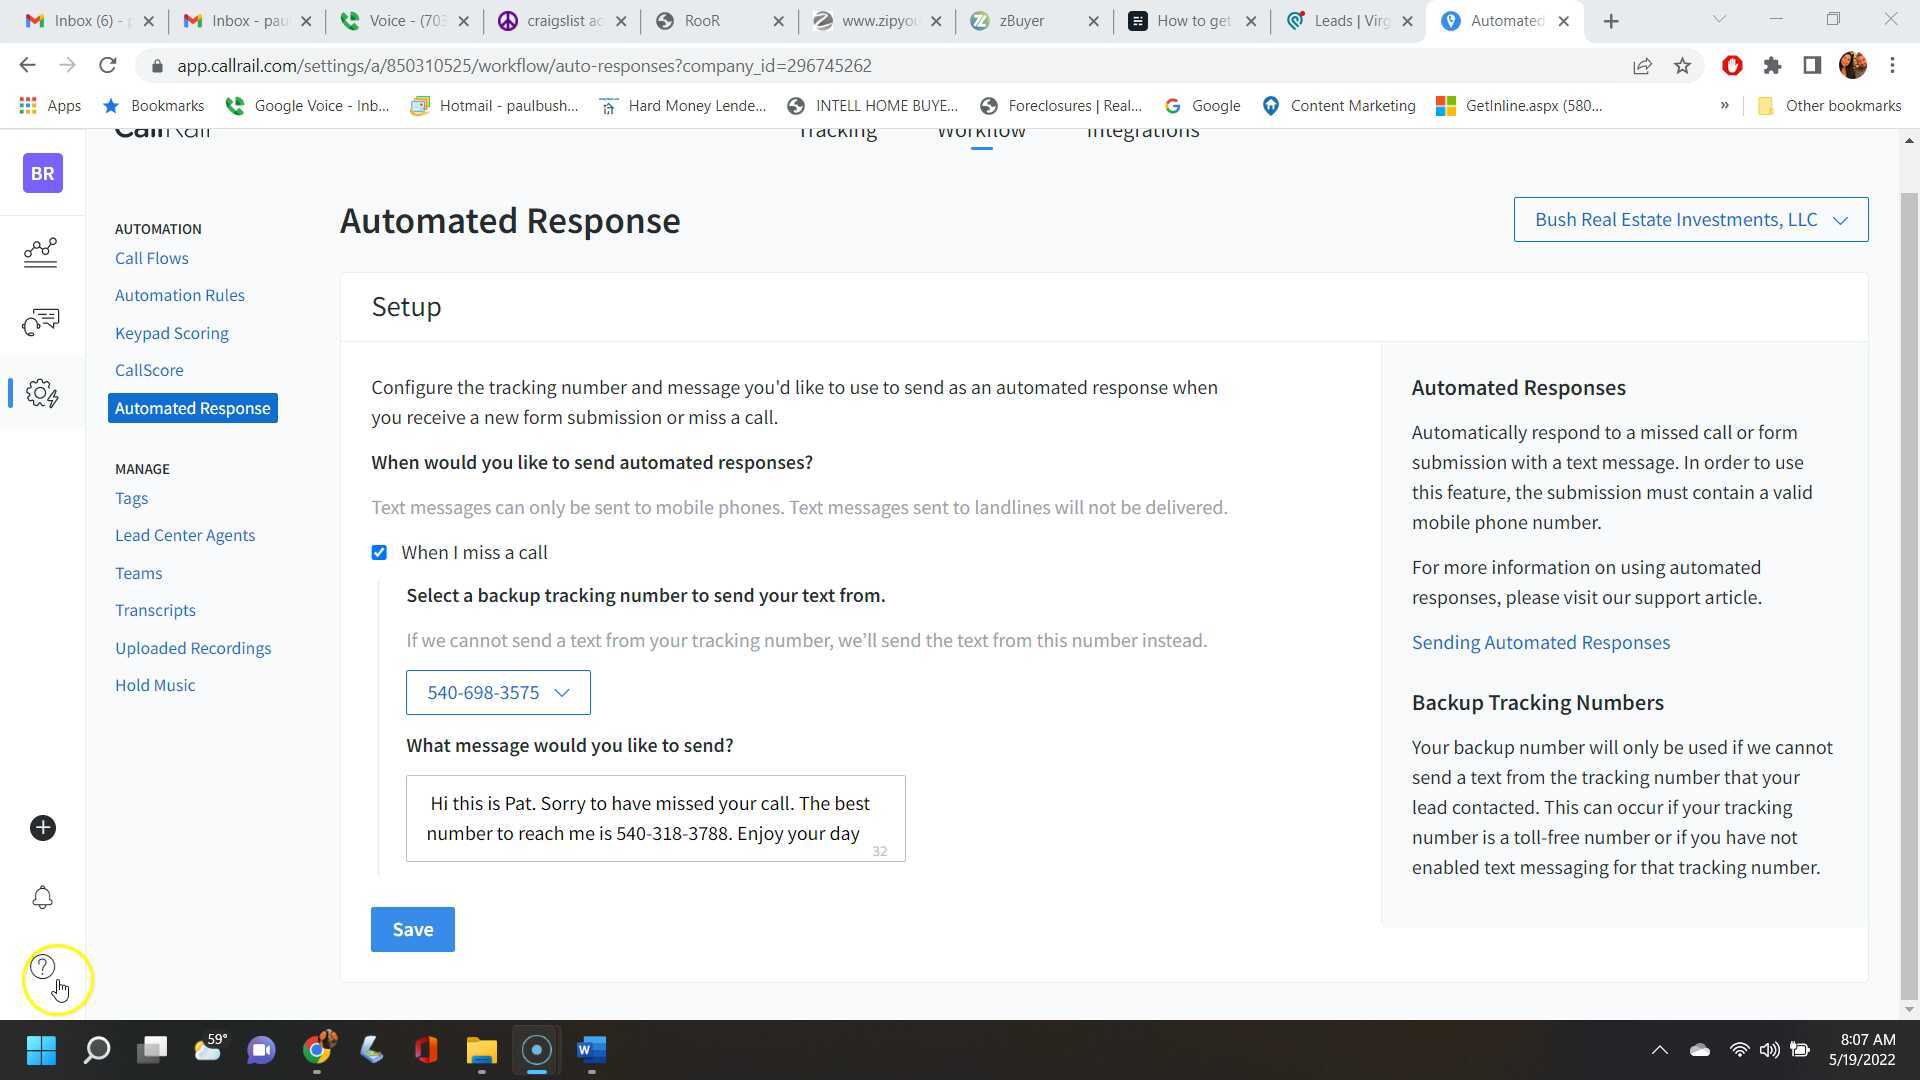The height and width of the screenshot is (1080, 1920).
Task: Open the 540-698-3575 backup number dropdown
Action: point(497,692)
